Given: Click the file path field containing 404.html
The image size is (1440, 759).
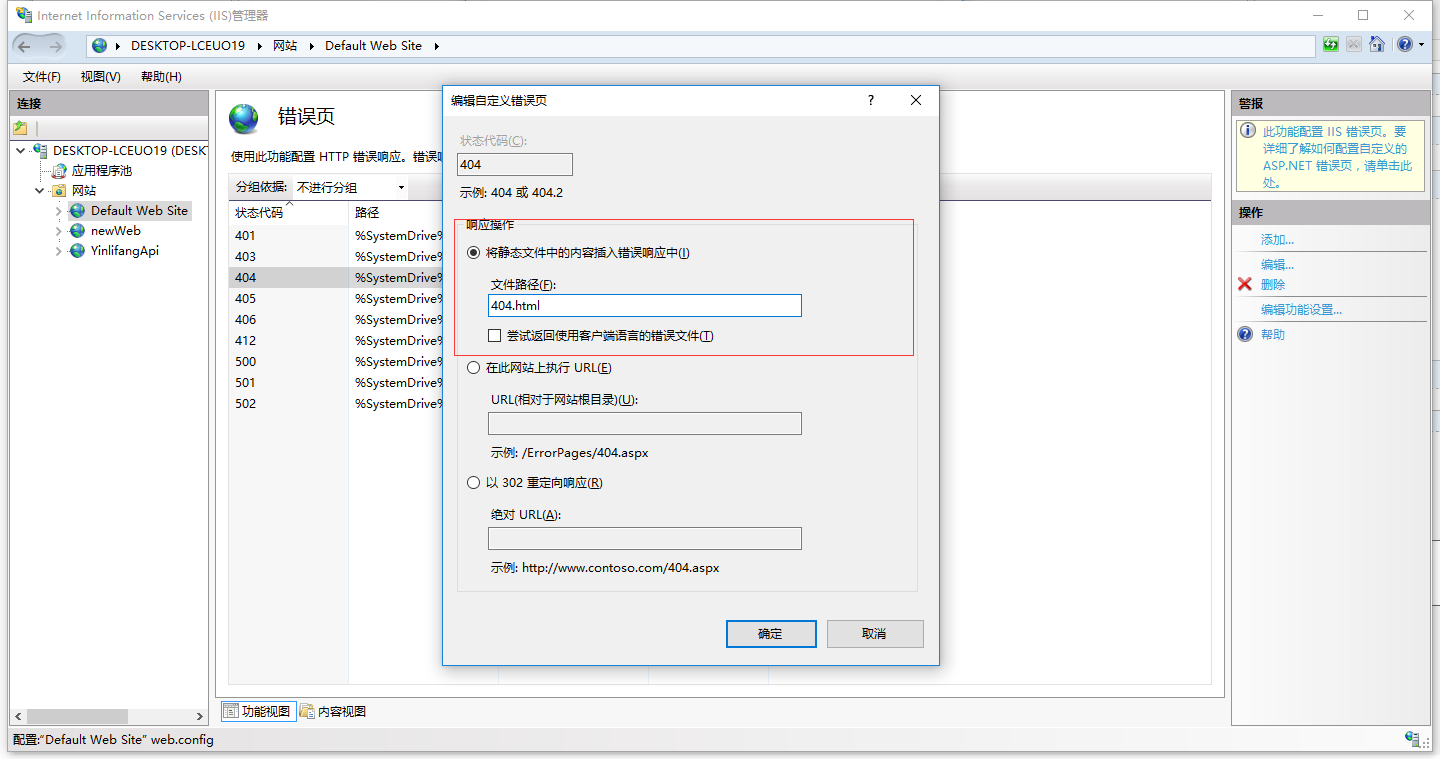Looking at the screenshot, I should click(x=644, y=306).
